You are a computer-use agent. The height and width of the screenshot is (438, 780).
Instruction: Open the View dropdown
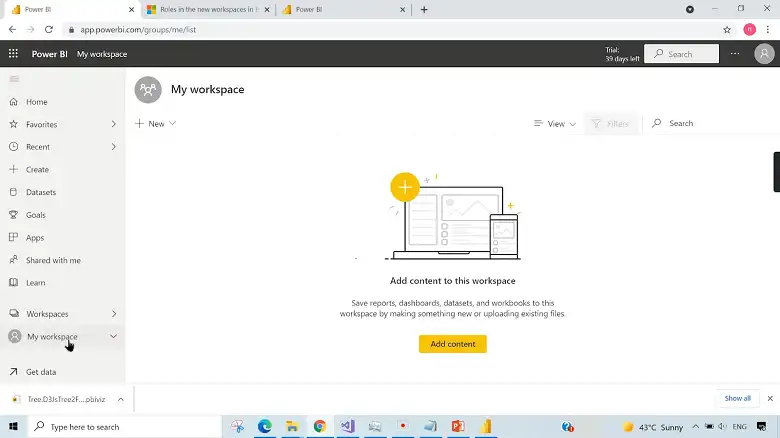[x=555, y=123]
